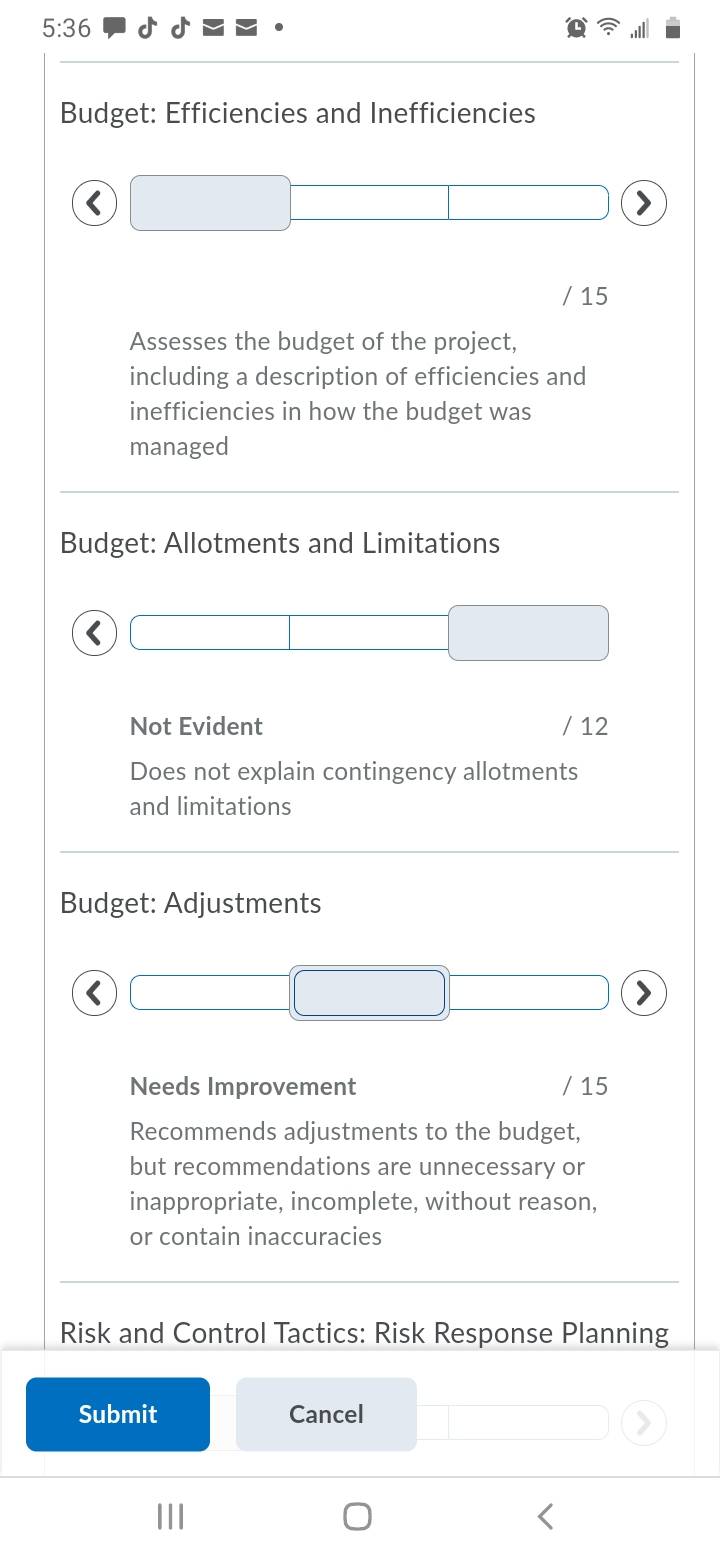This screenshot has width=720, height=1560.
Task: Select first level for Allotments and Limitations
Action: click(x=210, y=633)
